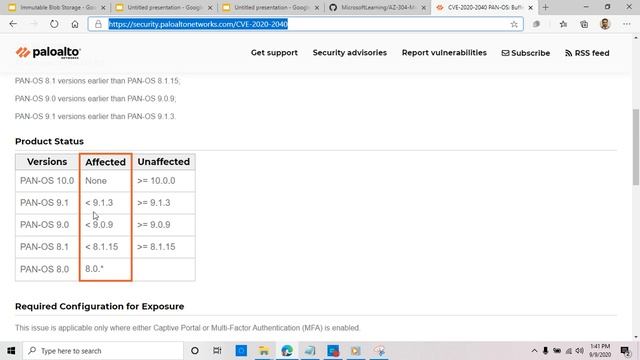Close the MicrosoftLearning GitHub tab
The height and width of the screenshot is (360, 640).
(423, 7)
